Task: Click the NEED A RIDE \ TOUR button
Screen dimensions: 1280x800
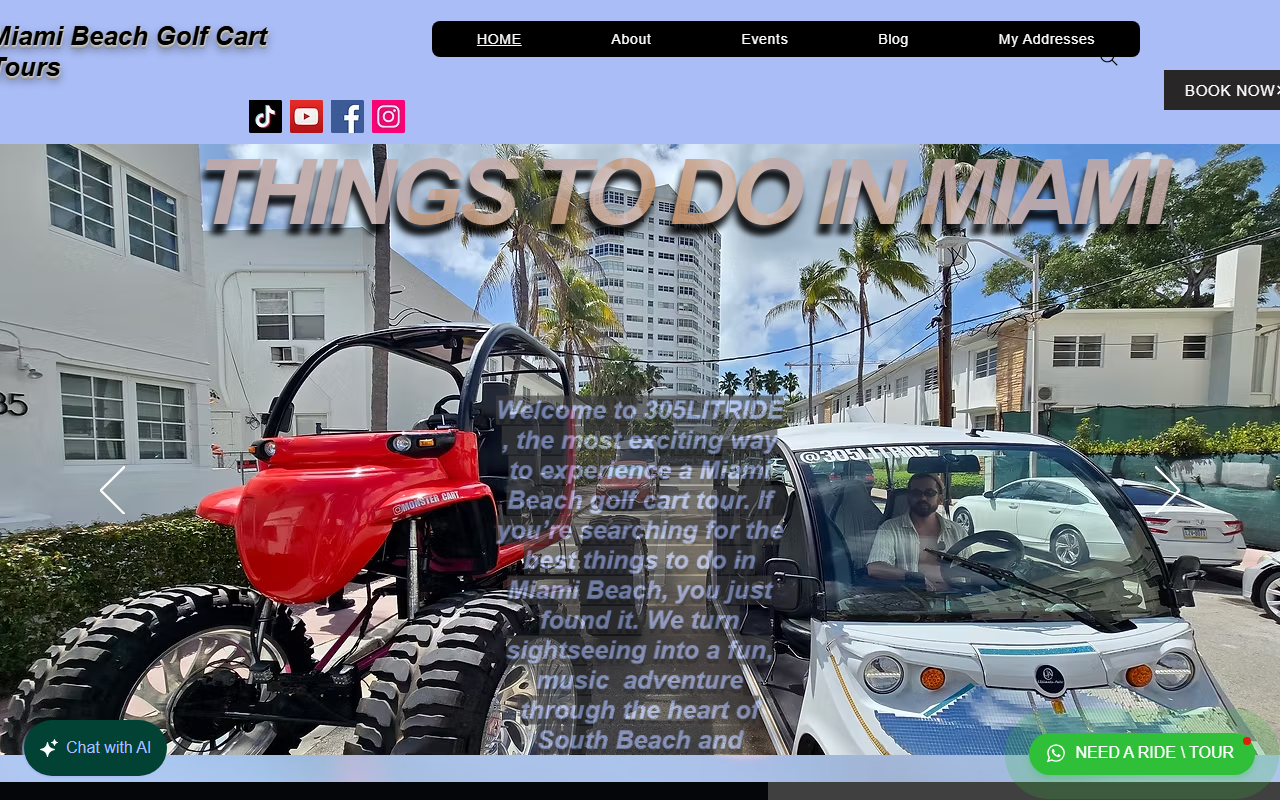Action: point(1141,753)
